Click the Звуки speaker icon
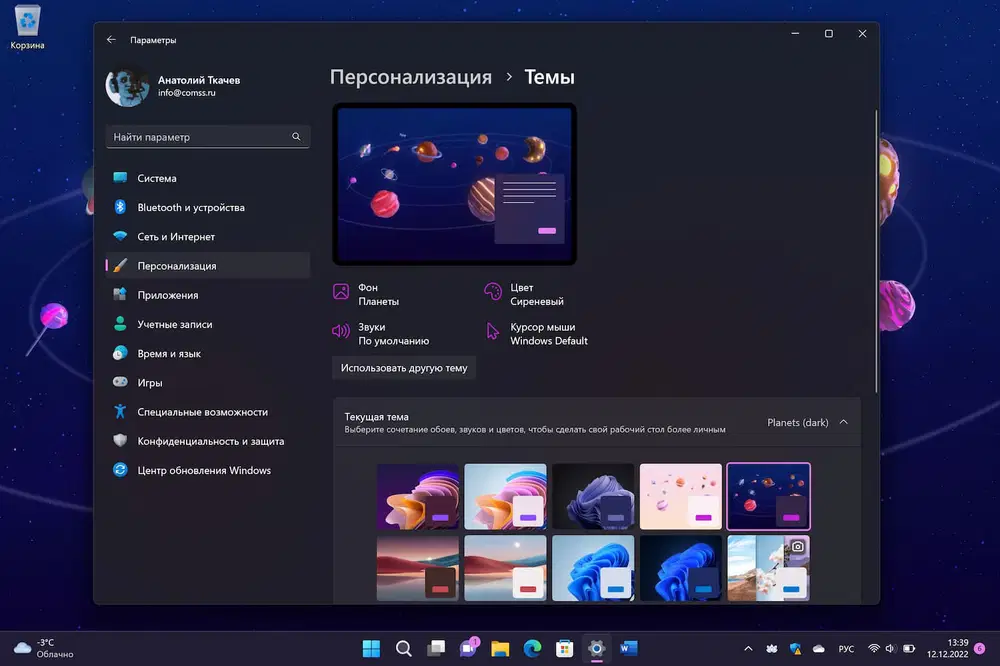 tap(341, 330)
